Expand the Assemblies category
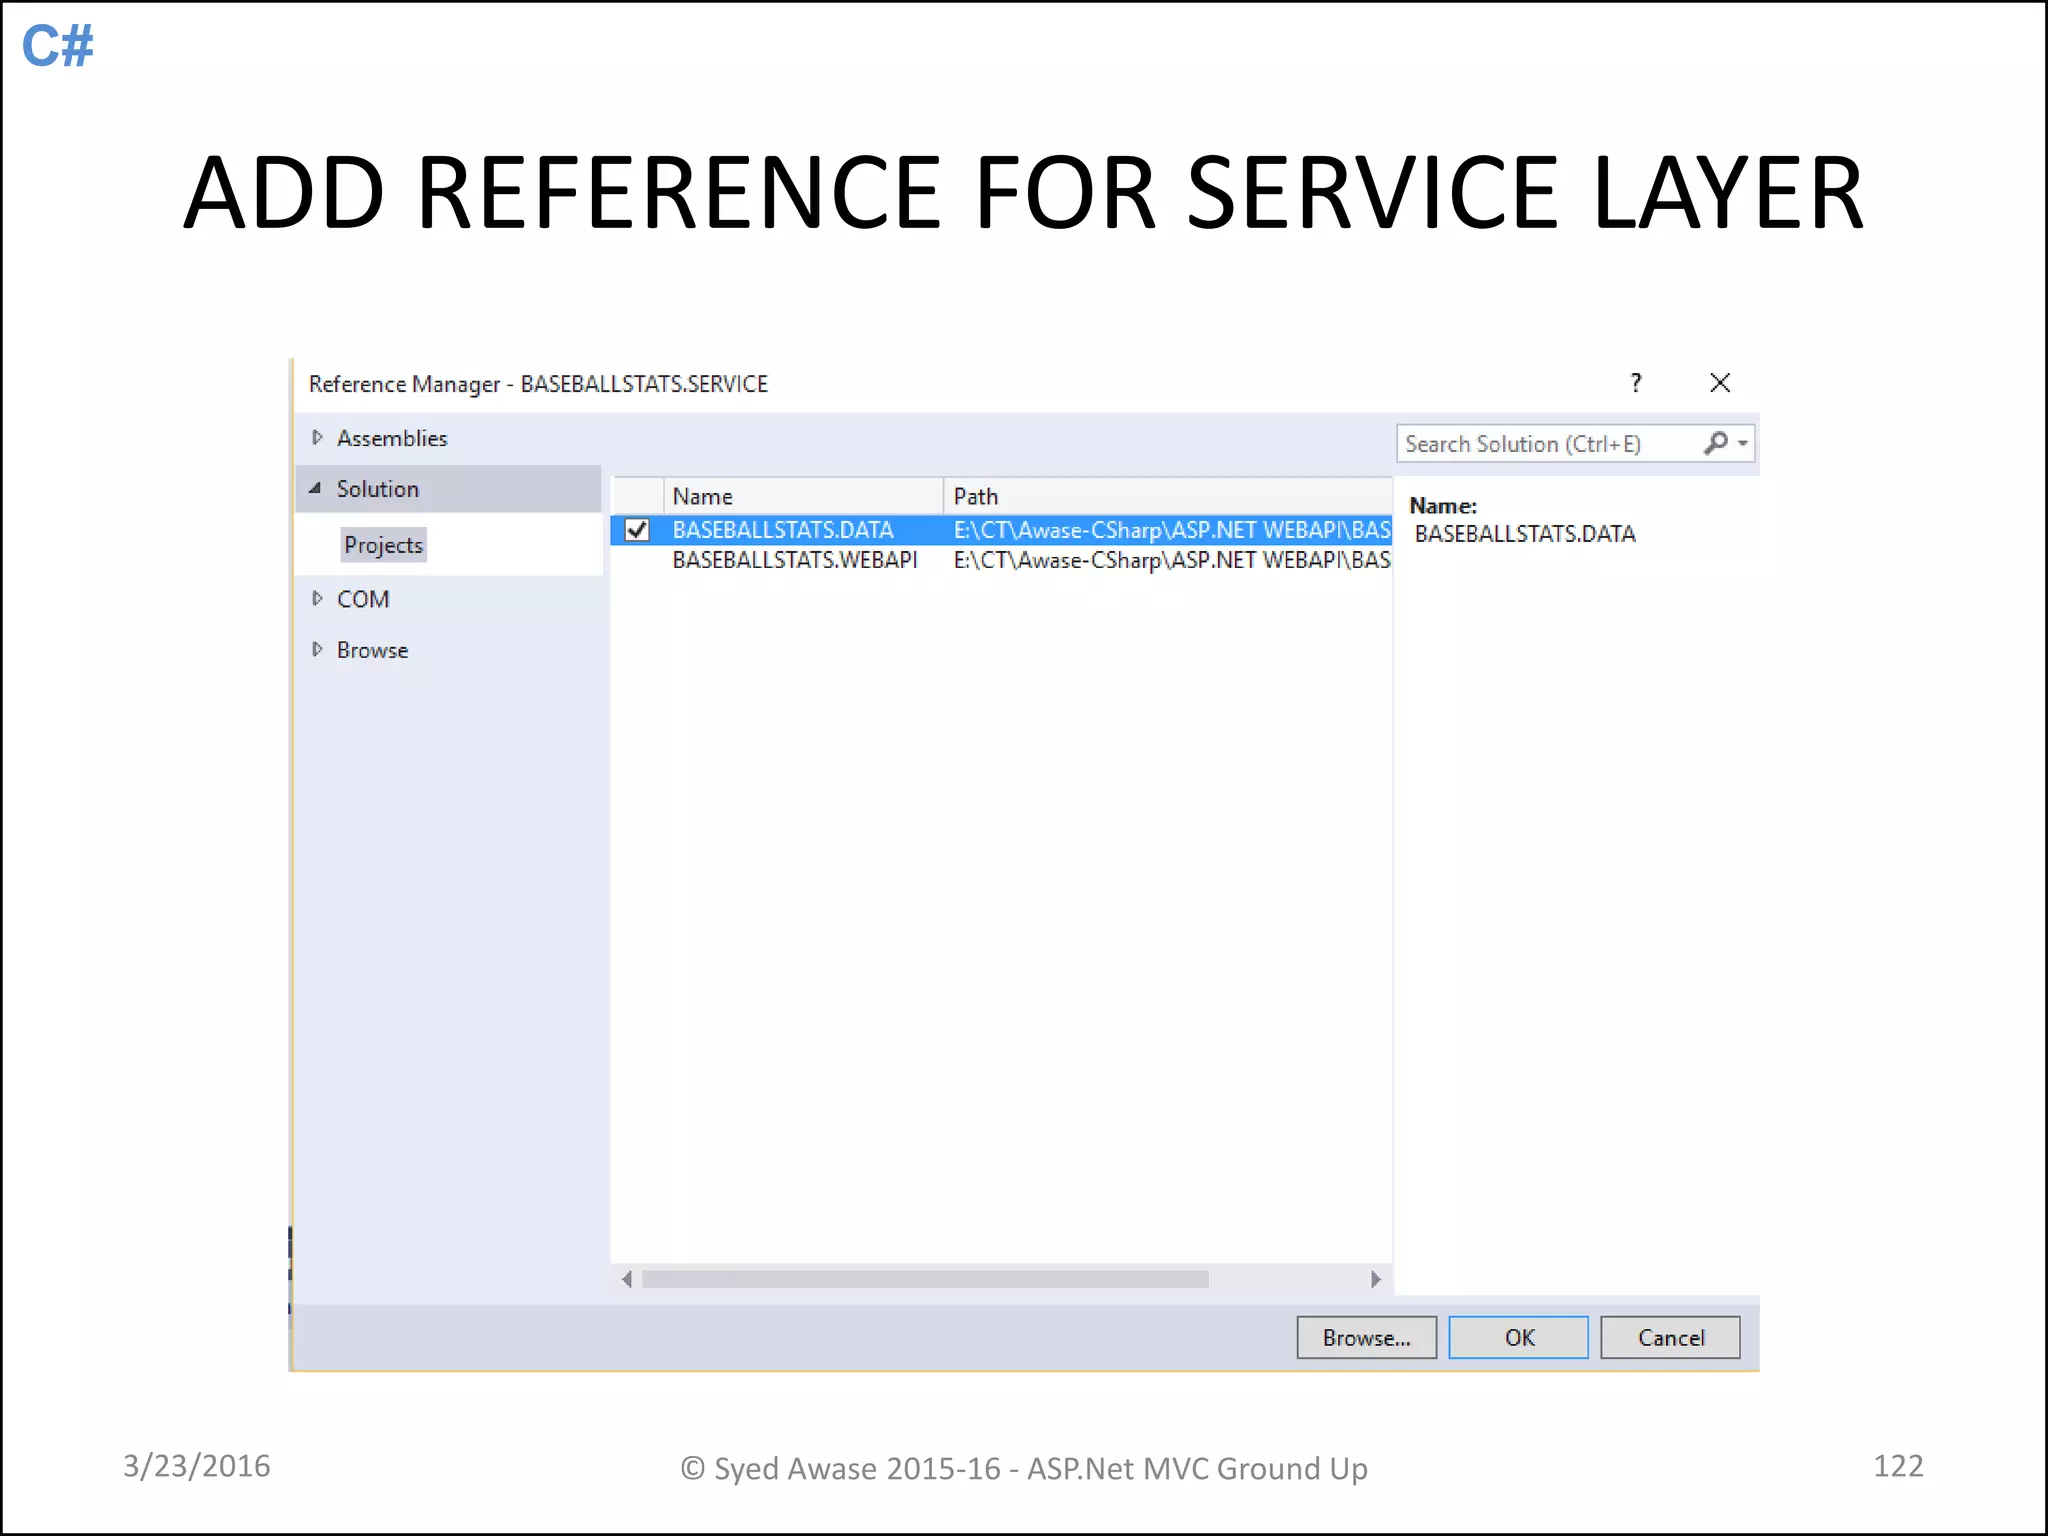 (317, 437)
